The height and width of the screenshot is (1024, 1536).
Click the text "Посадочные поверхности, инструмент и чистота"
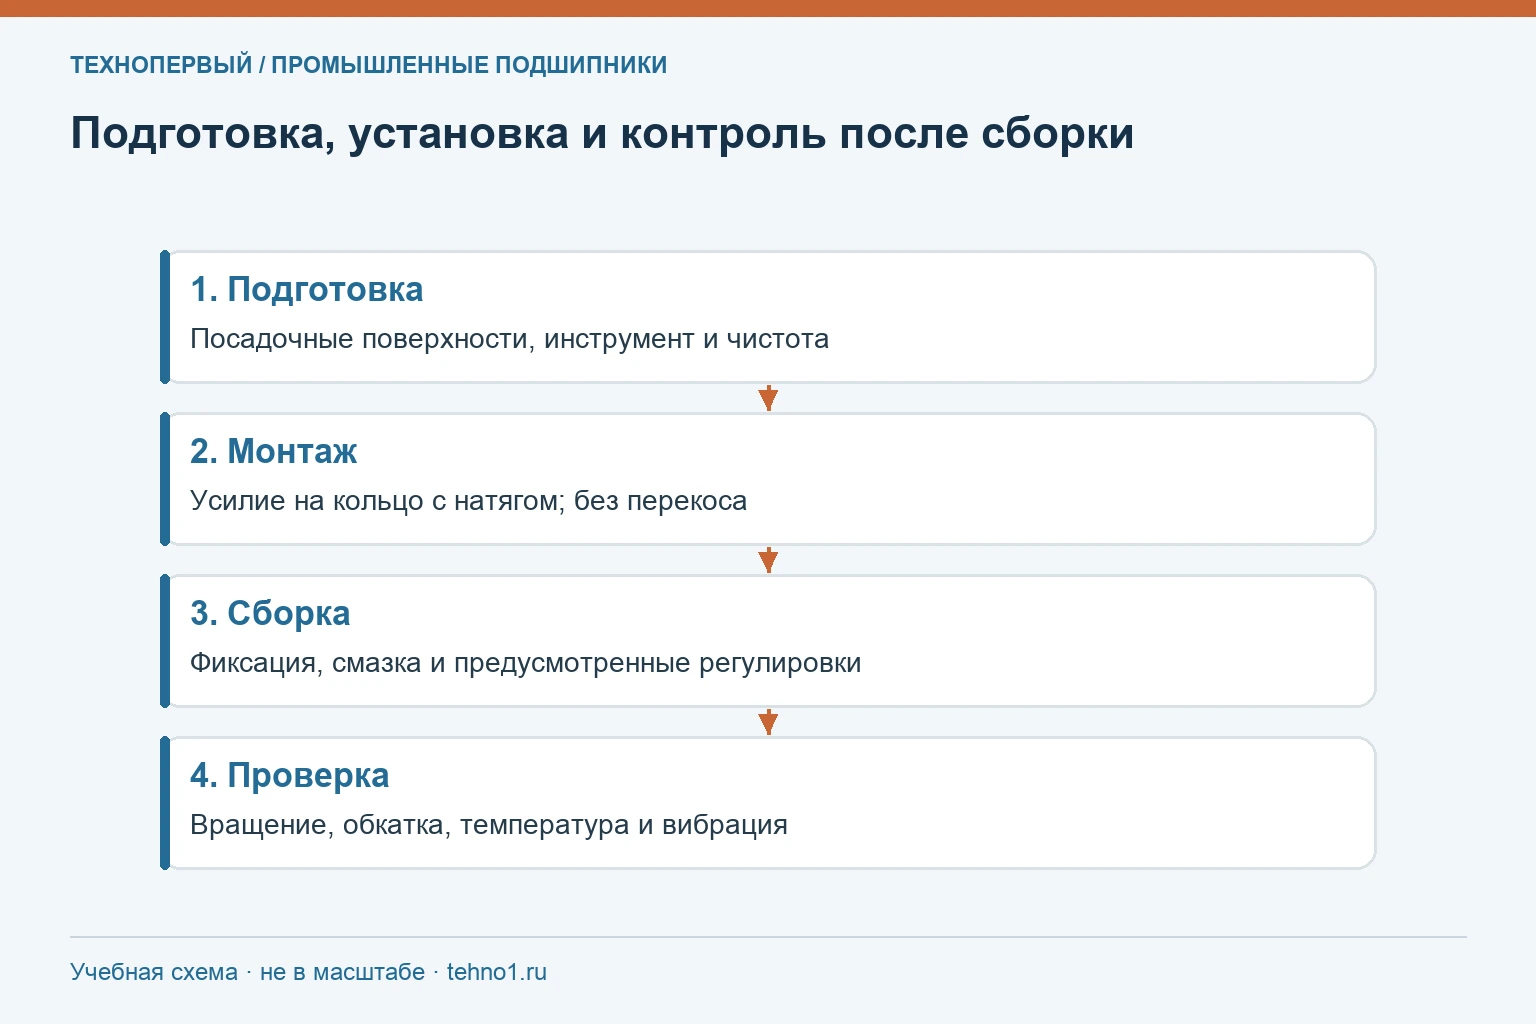click(510, 339)
